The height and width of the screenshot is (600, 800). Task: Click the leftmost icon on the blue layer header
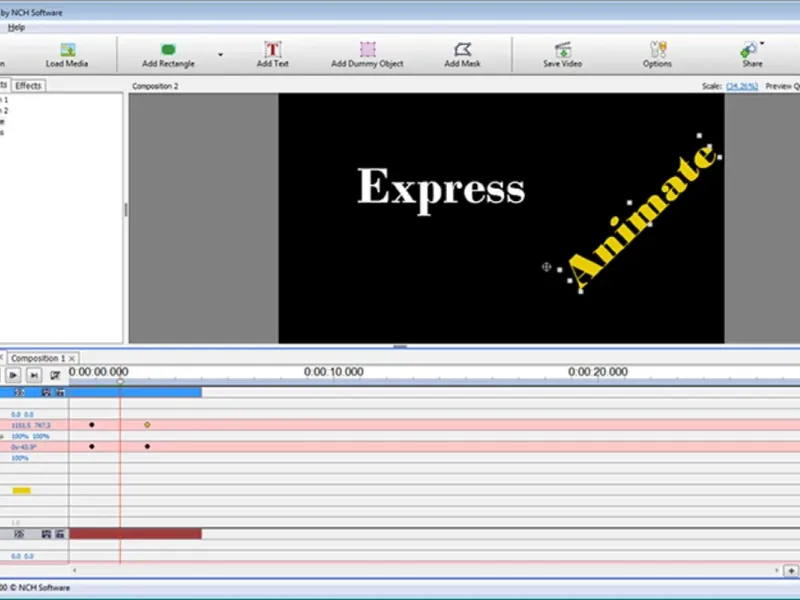pos(19,392)
